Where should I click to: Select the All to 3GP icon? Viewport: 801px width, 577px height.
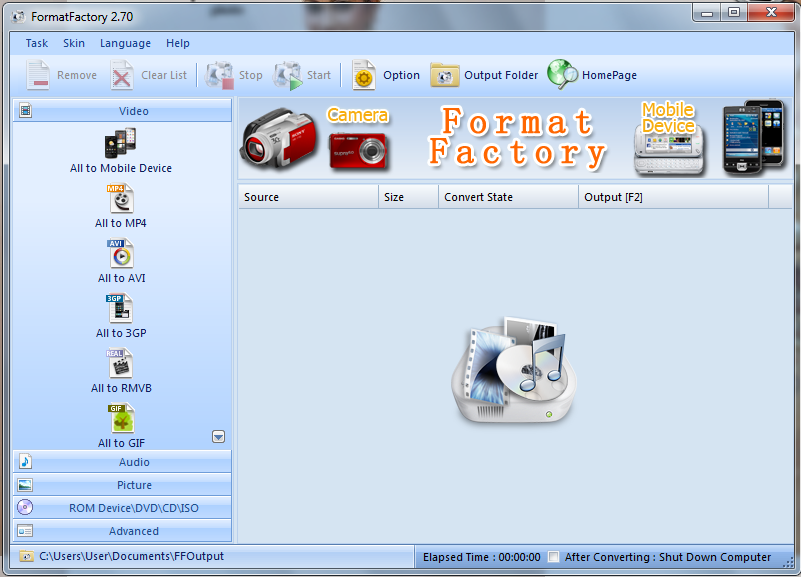coord(120,308)
